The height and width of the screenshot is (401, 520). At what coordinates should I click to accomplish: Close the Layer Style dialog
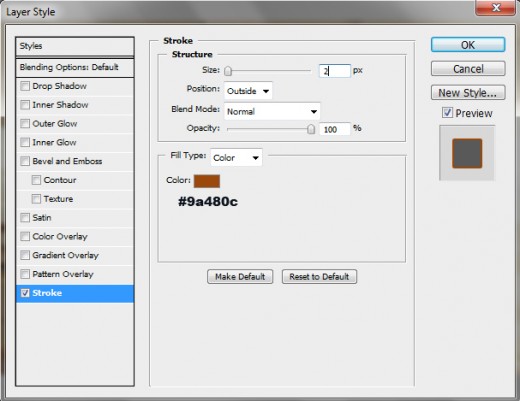(496, 7)
